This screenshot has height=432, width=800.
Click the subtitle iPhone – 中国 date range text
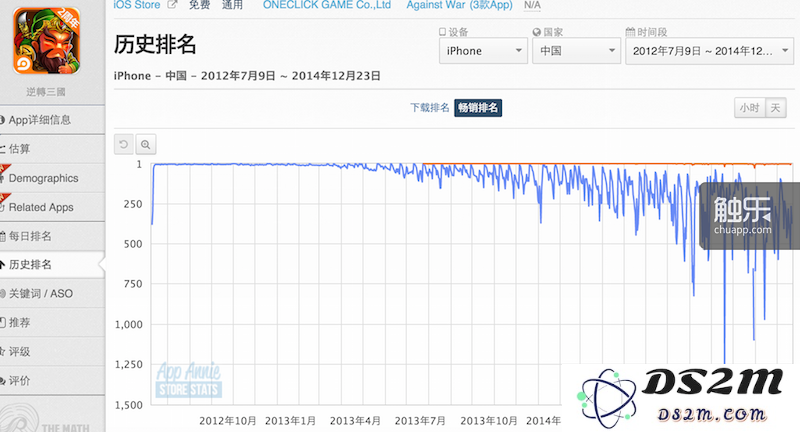click(x=247, y=76)
